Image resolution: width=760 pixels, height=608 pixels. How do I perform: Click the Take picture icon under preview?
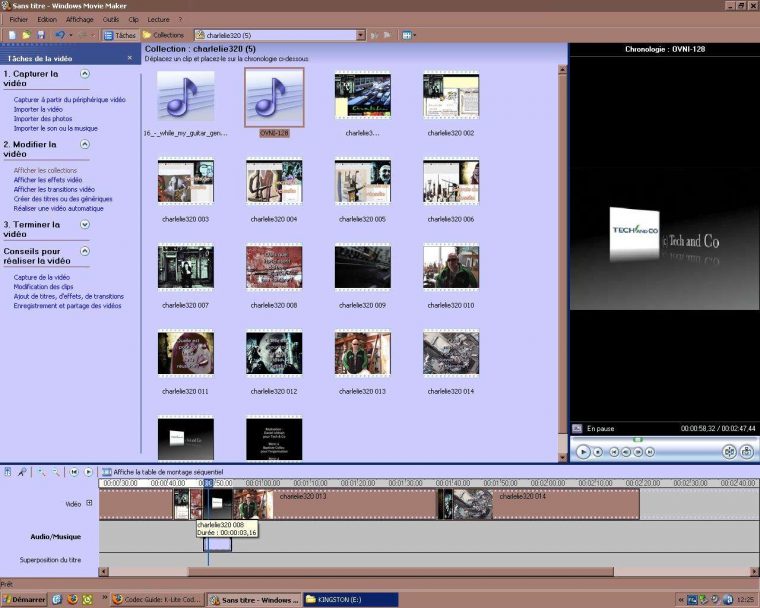click(746, 452)
